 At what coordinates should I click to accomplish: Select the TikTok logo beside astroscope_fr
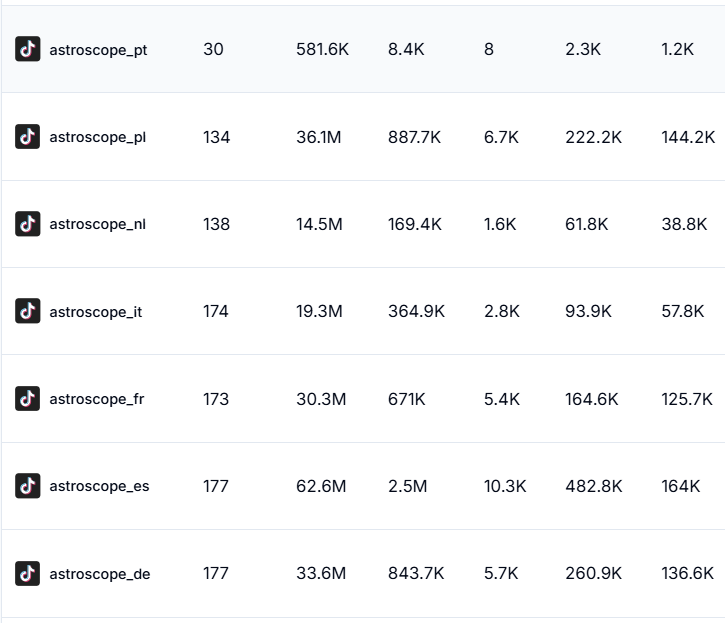(28, 399)
